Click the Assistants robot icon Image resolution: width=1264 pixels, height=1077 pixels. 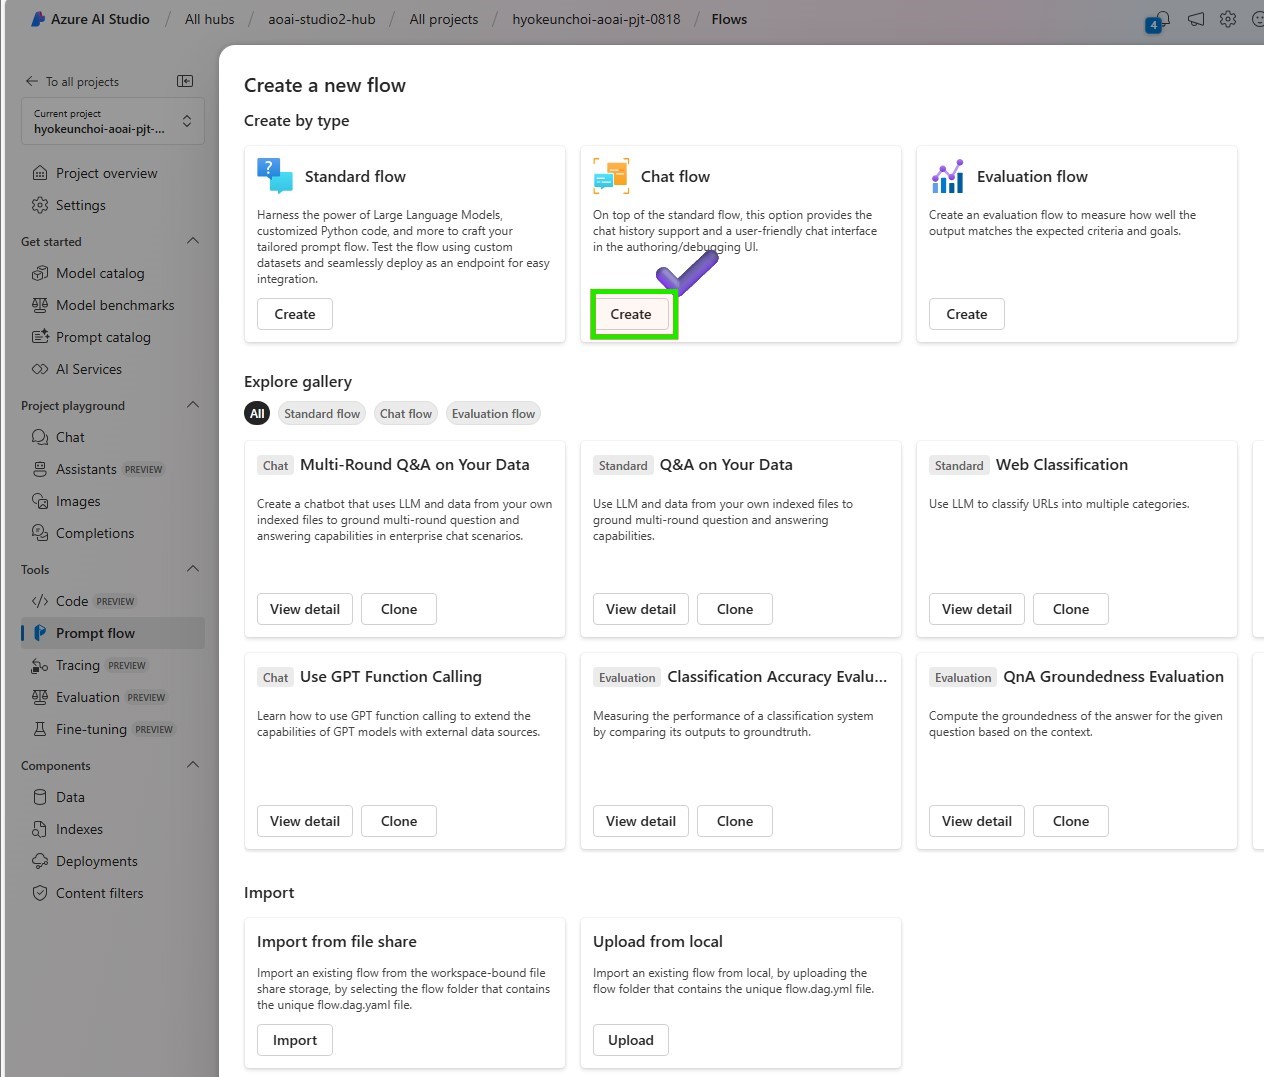pos(40,469)
